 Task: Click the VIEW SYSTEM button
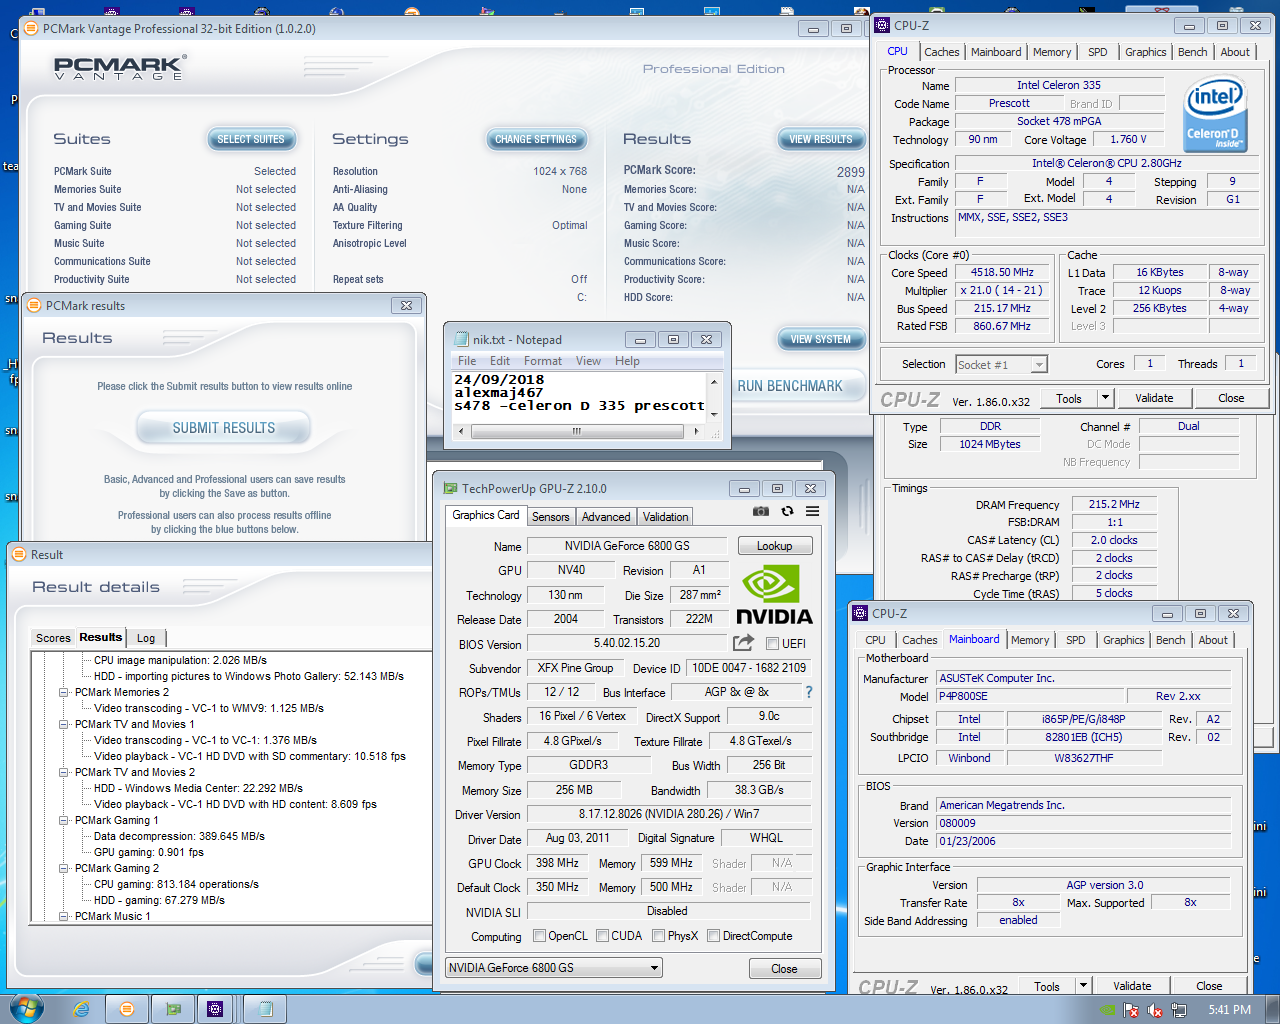pyautogui.click(x=821, y=339)
